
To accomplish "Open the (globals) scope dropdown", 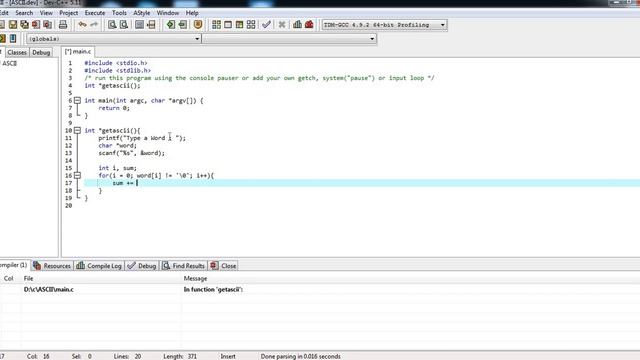I will [113, 39].
